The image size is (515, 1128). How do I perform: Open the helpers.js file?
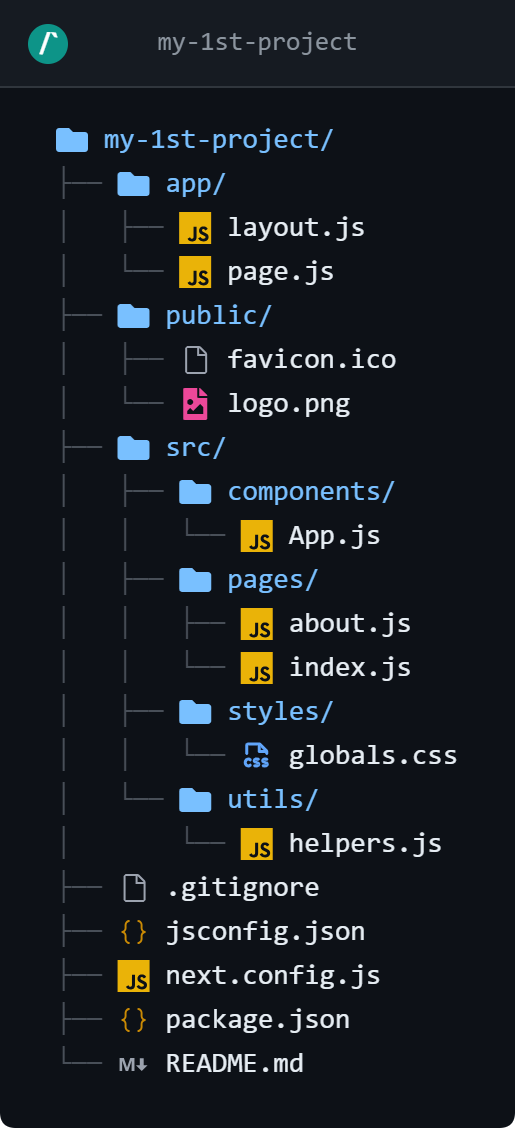pyautogui.click(x=365, y=844)
